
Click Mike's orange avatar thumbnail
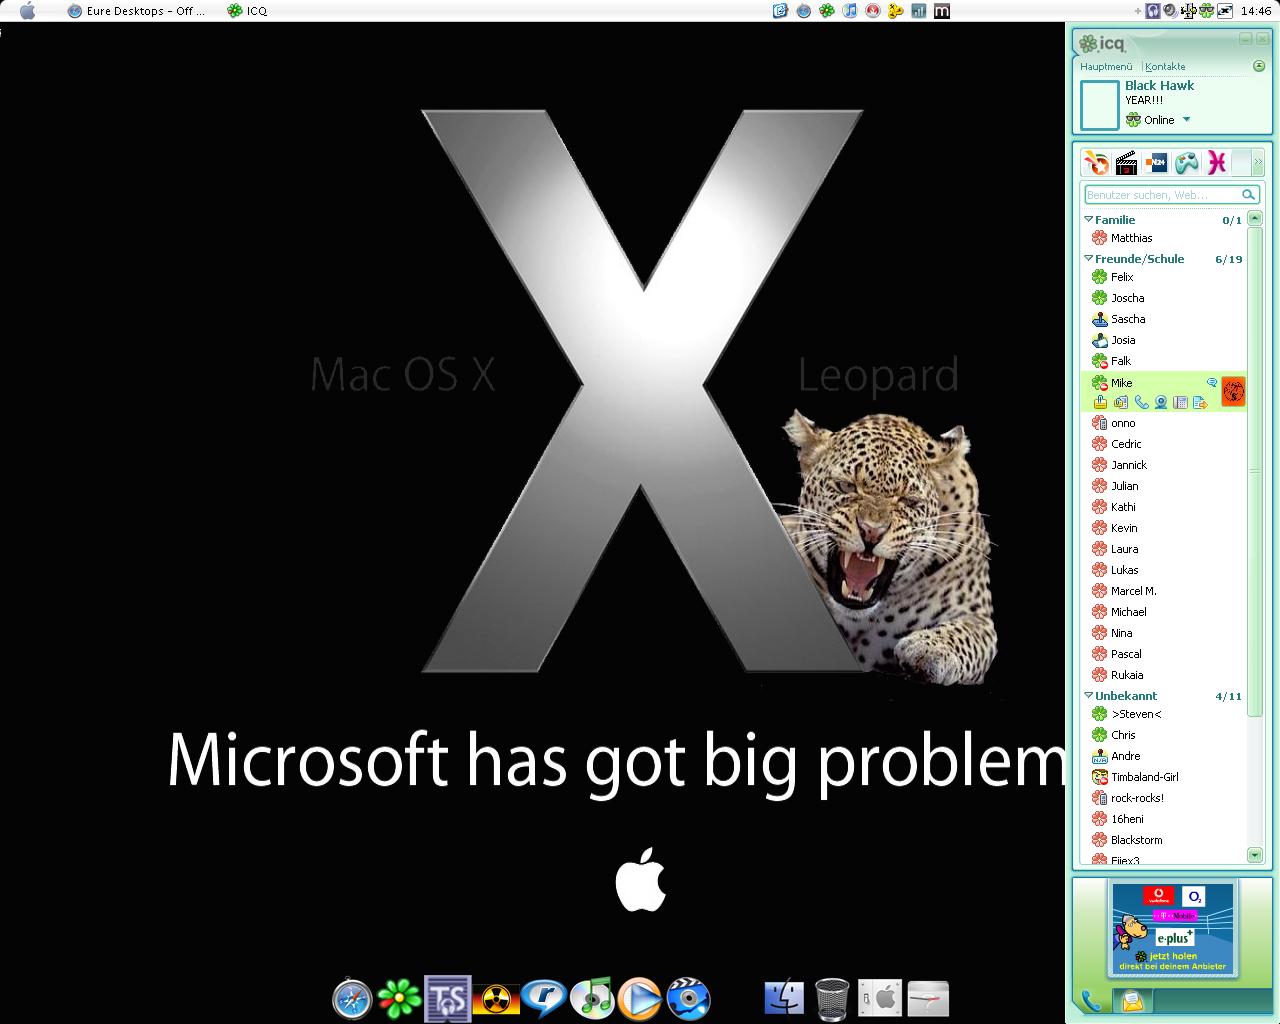(x=1233, y=391)
